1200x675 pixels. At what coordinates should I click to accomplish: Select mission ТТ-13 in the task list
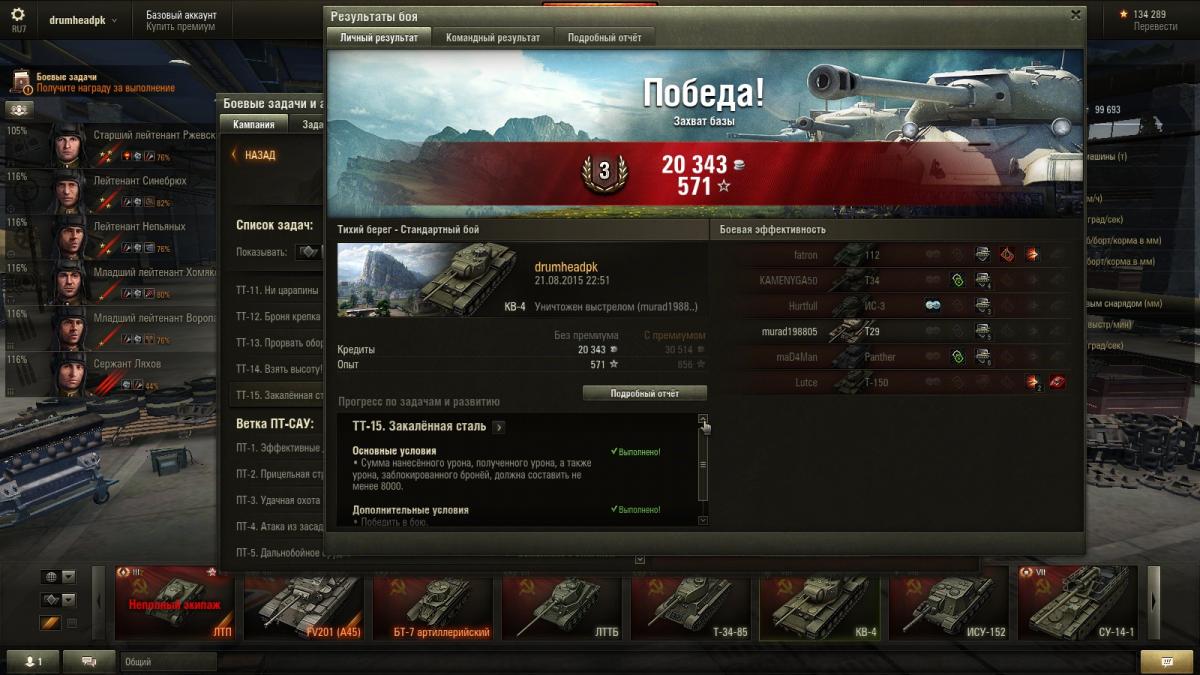pyautogui.click(x=278, y=342)
